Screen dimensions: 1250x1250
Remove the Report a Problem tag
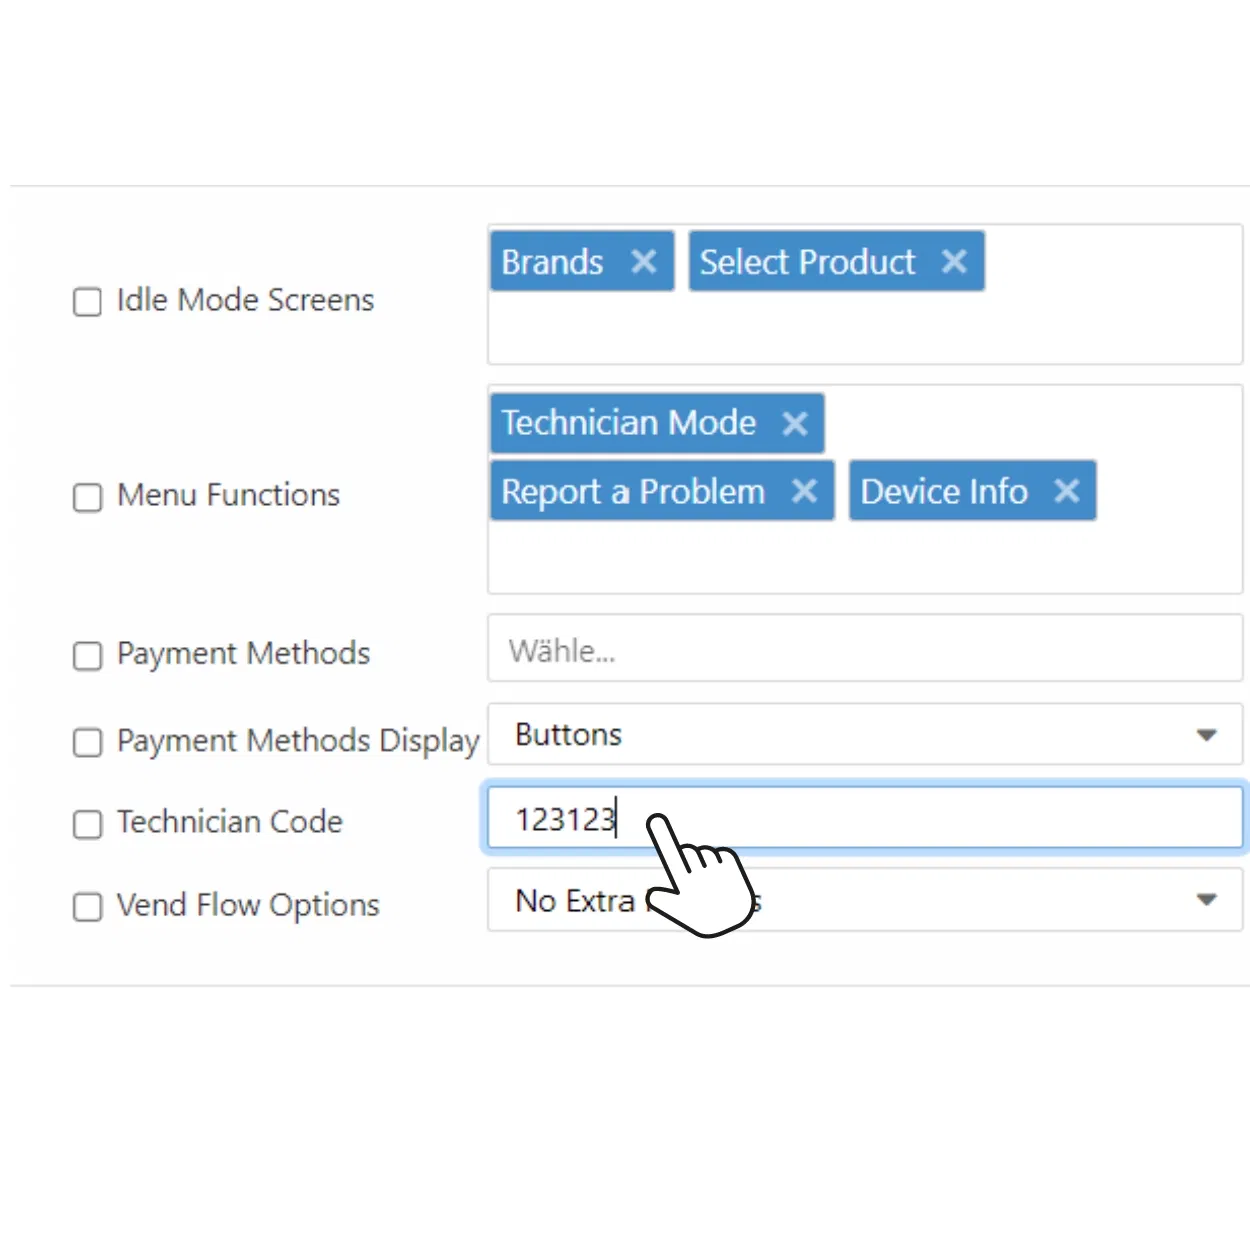point(805,491)
